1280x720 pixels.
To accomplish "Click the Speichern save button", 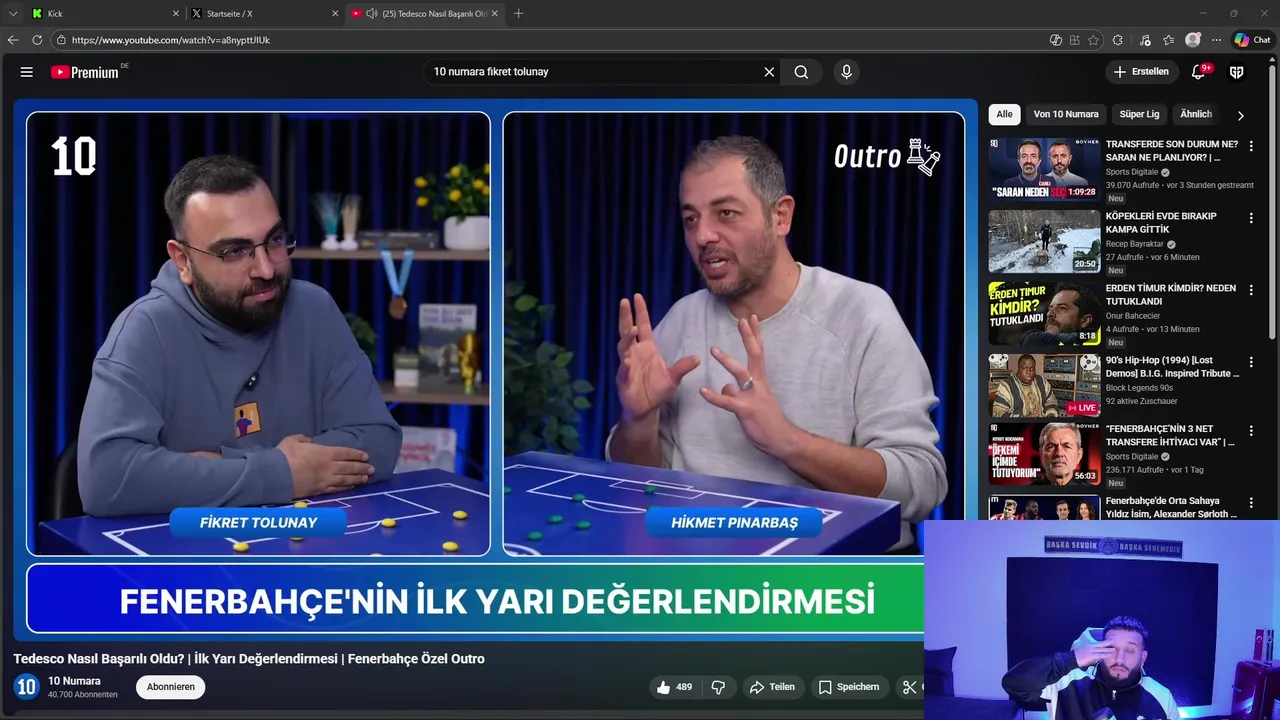I will 849,687.
